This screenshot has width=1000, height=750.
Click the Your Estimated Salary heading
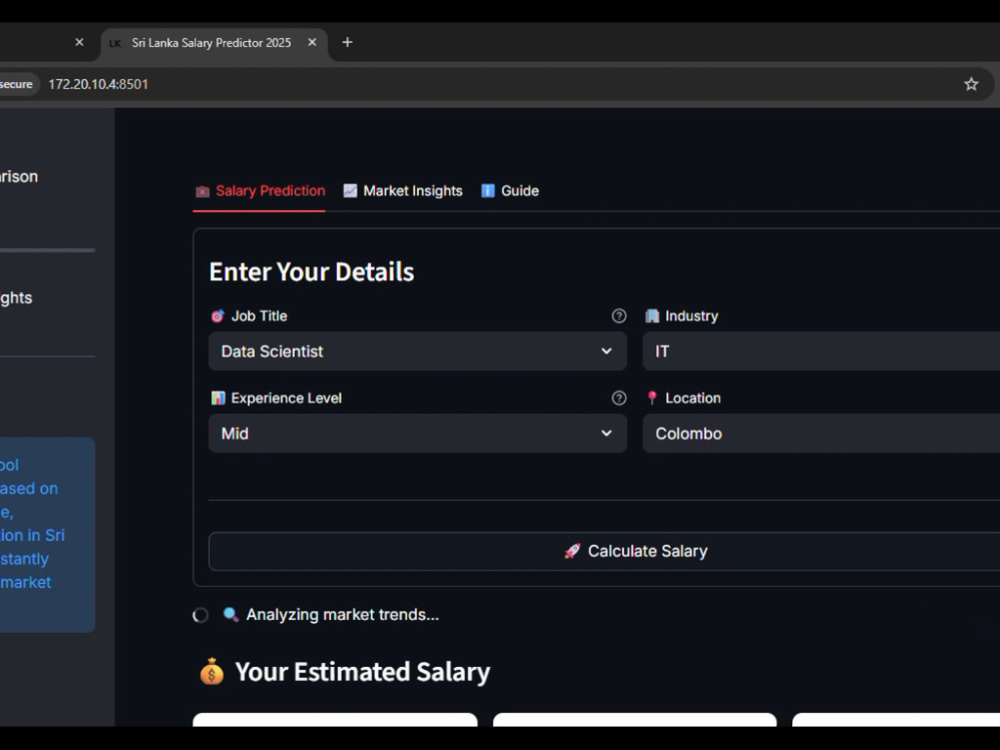click(362, 672)
